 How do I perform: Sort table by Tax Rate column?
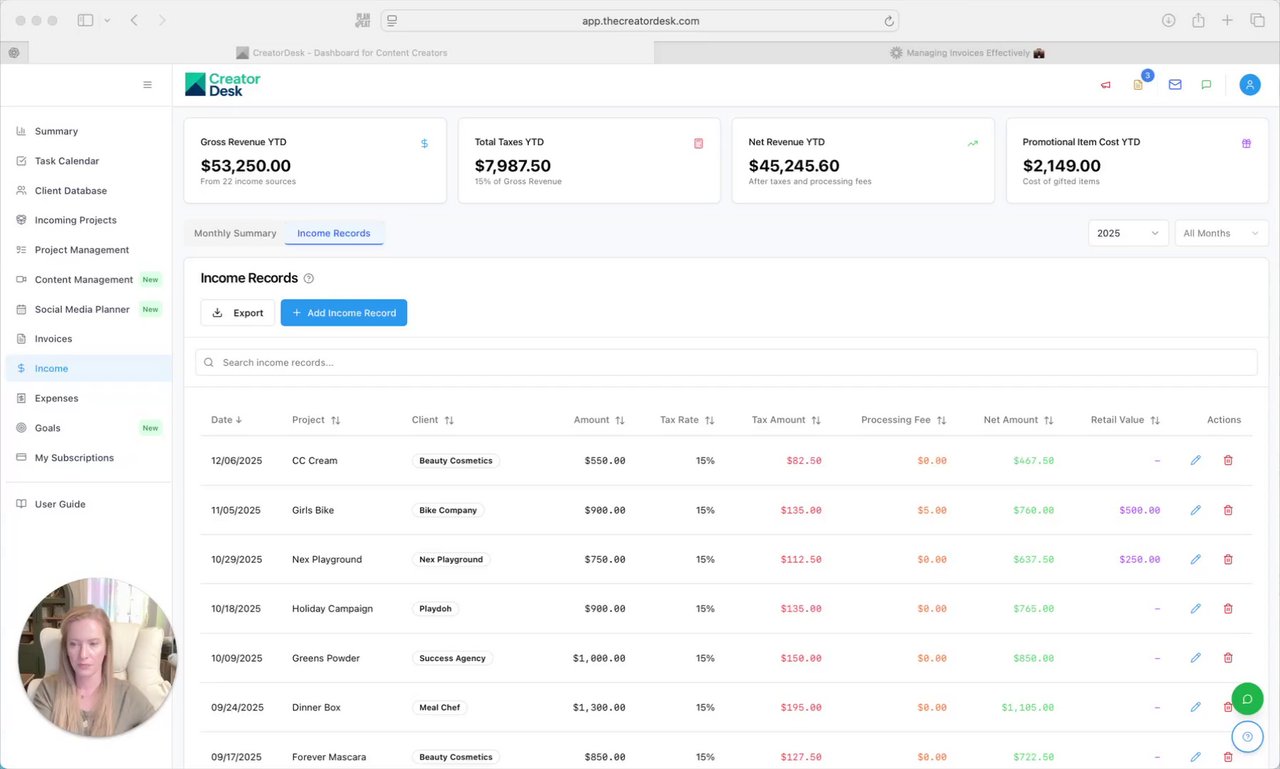688,420
